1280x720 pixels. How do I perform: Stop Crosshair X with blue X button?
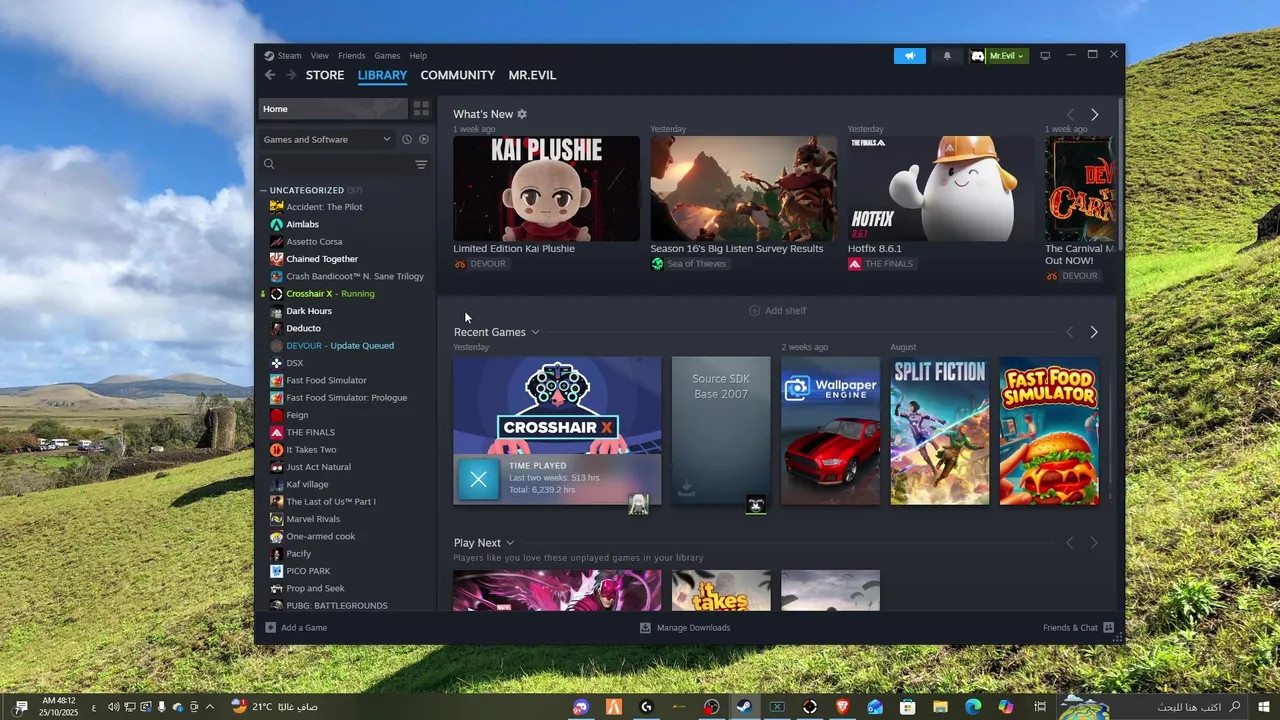pyautogui.click(x=478, y=480)
